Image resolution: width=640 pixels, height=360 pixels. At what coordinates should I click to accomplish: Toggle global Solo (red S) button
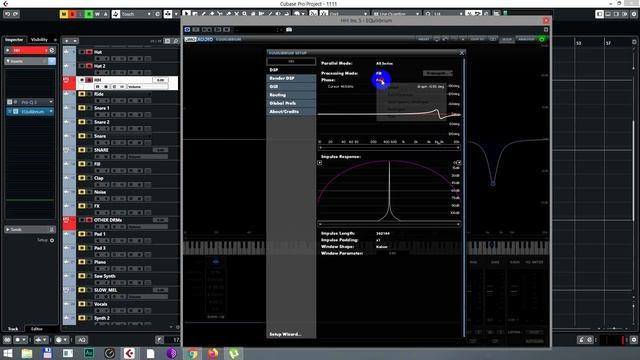(72, 14)
